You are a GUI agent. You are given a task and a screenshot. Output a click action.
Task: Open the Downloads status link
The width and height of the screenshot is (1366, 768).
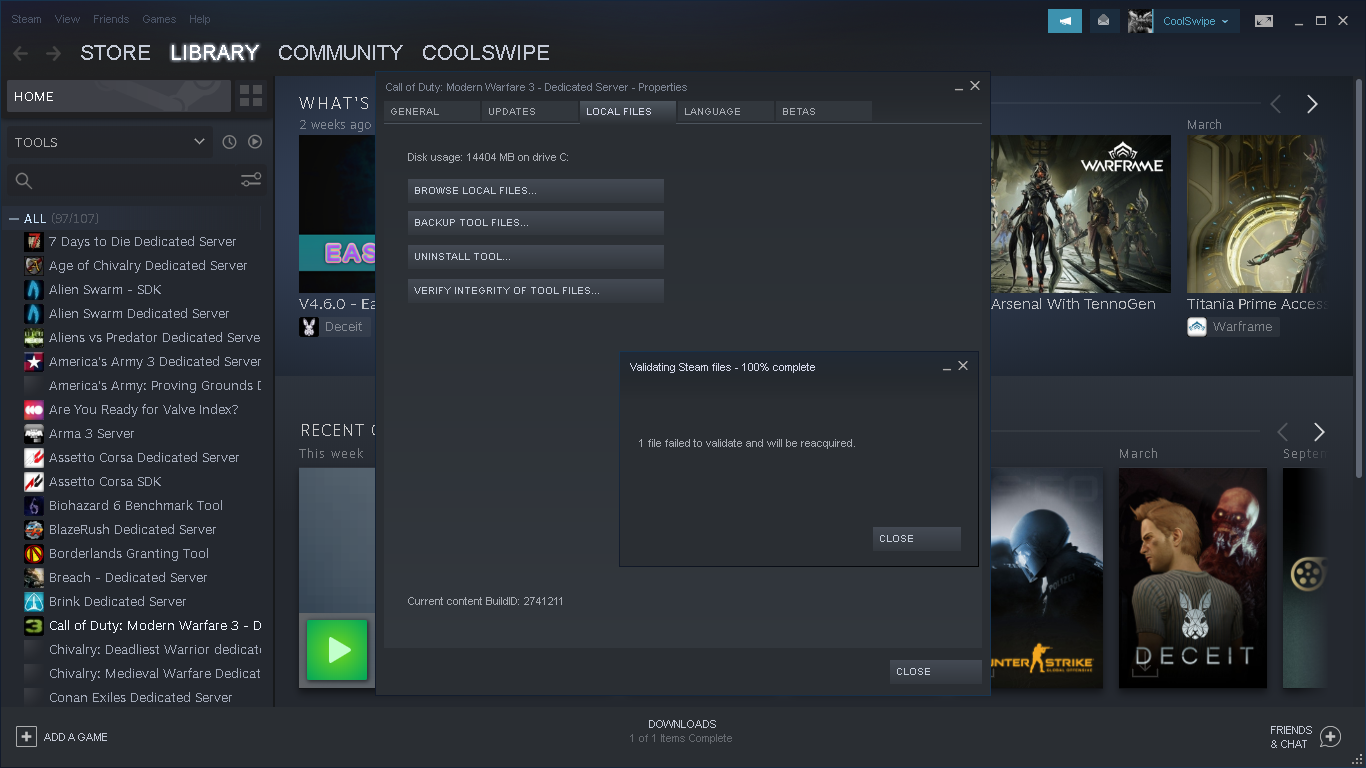tap(682, 731)
